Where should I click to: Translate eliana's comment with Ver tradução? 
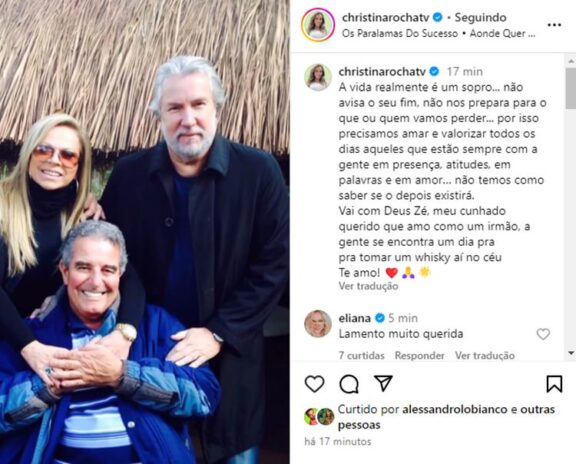point(485,356)
